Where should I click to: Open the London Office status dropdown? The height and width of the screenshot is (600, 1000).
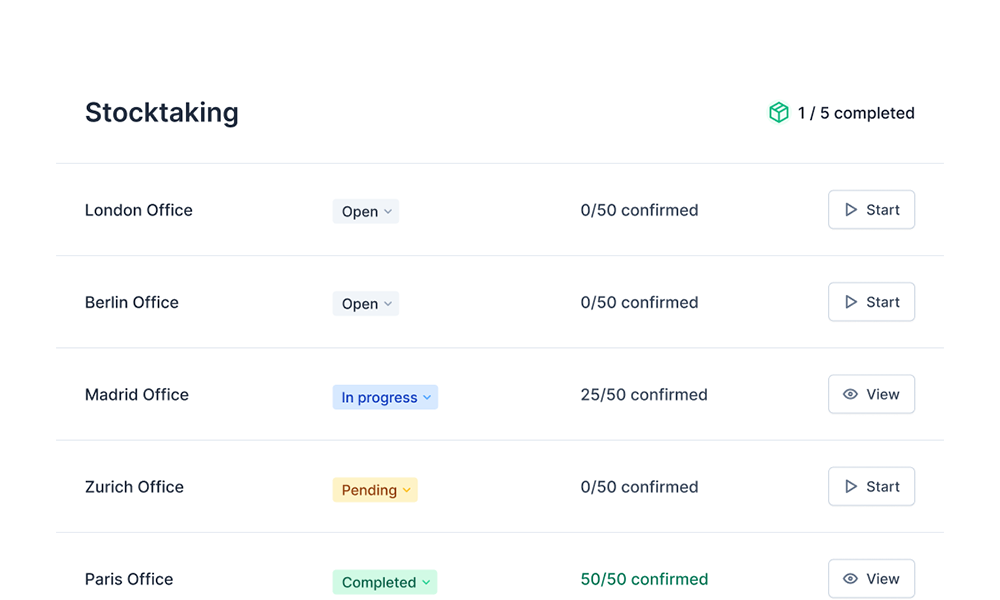365,210
